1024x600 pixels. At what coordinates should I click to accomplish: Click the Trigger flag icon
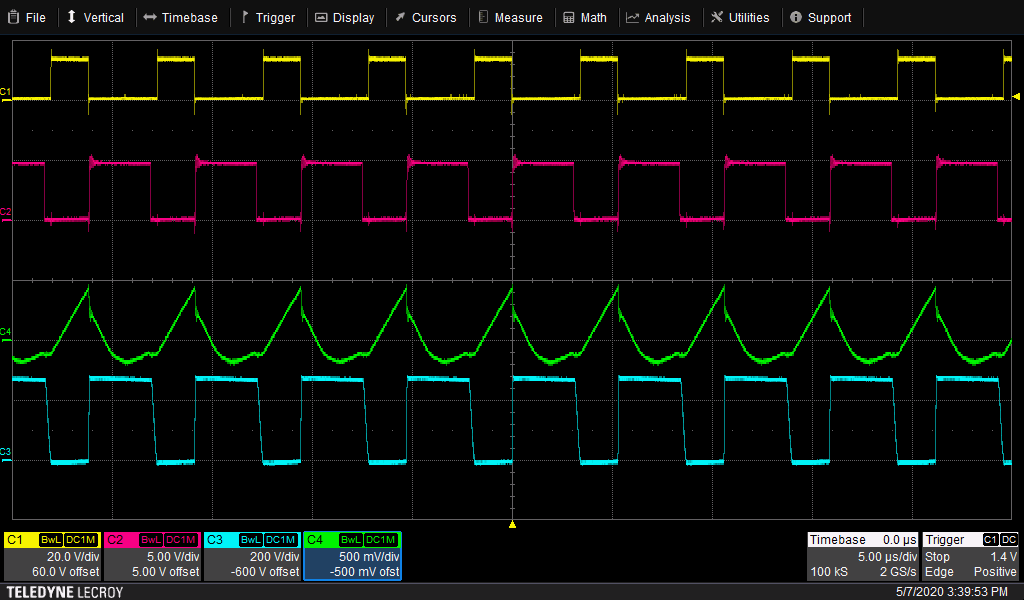(244, 17)
